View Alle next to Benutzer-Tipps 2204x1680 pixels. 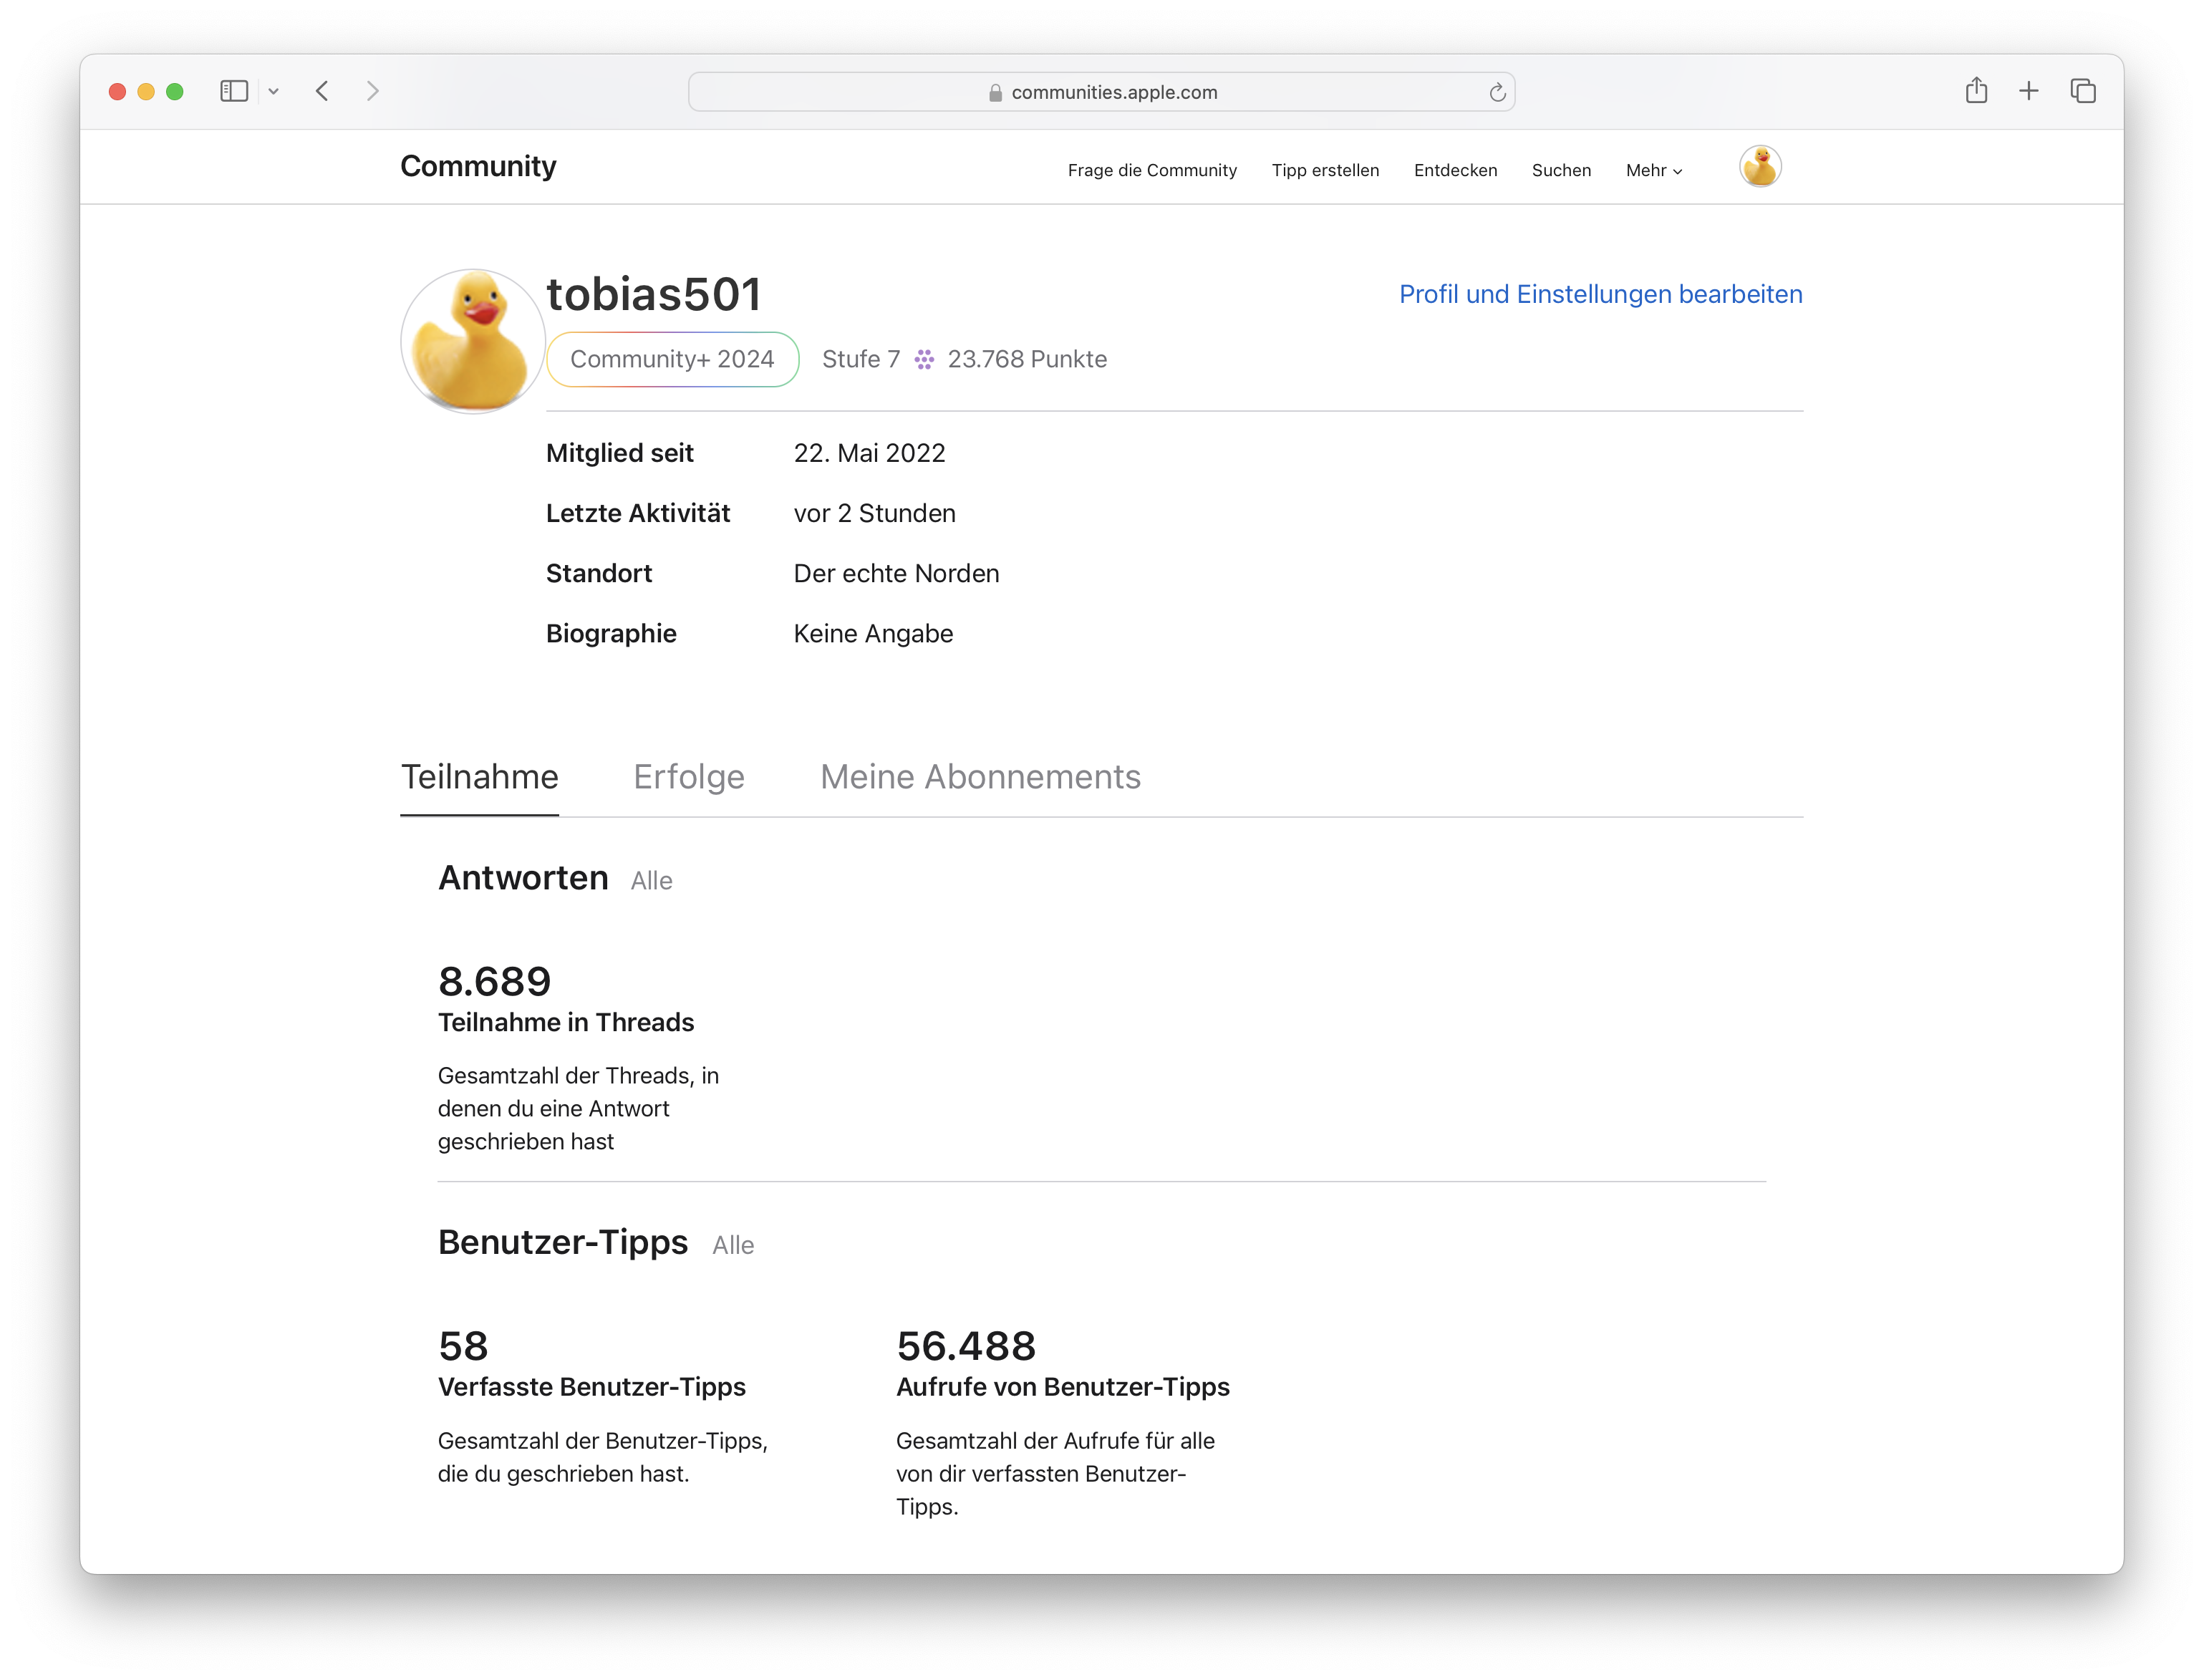(x=733, y=1245)
